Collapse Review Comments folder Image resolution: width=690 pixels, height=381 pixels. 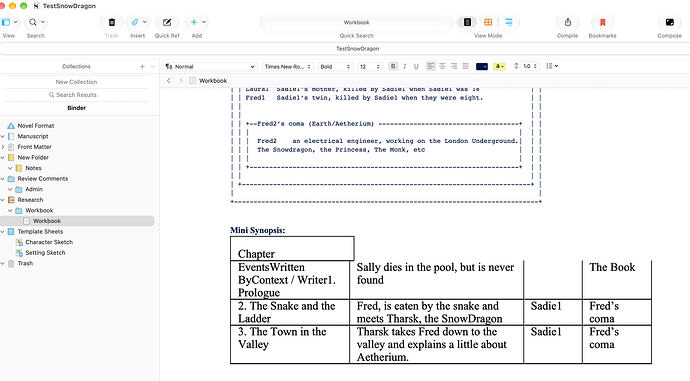(x=3, y=179)
